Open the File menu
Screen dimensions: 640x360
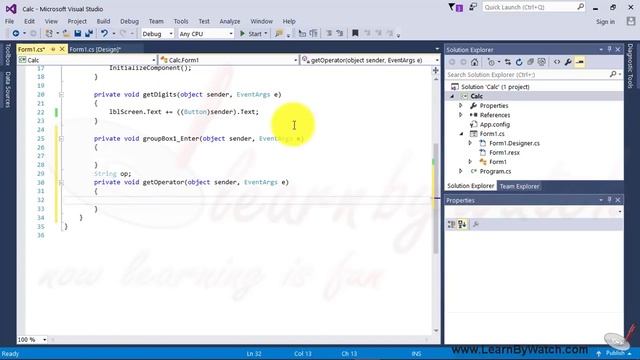9,21
